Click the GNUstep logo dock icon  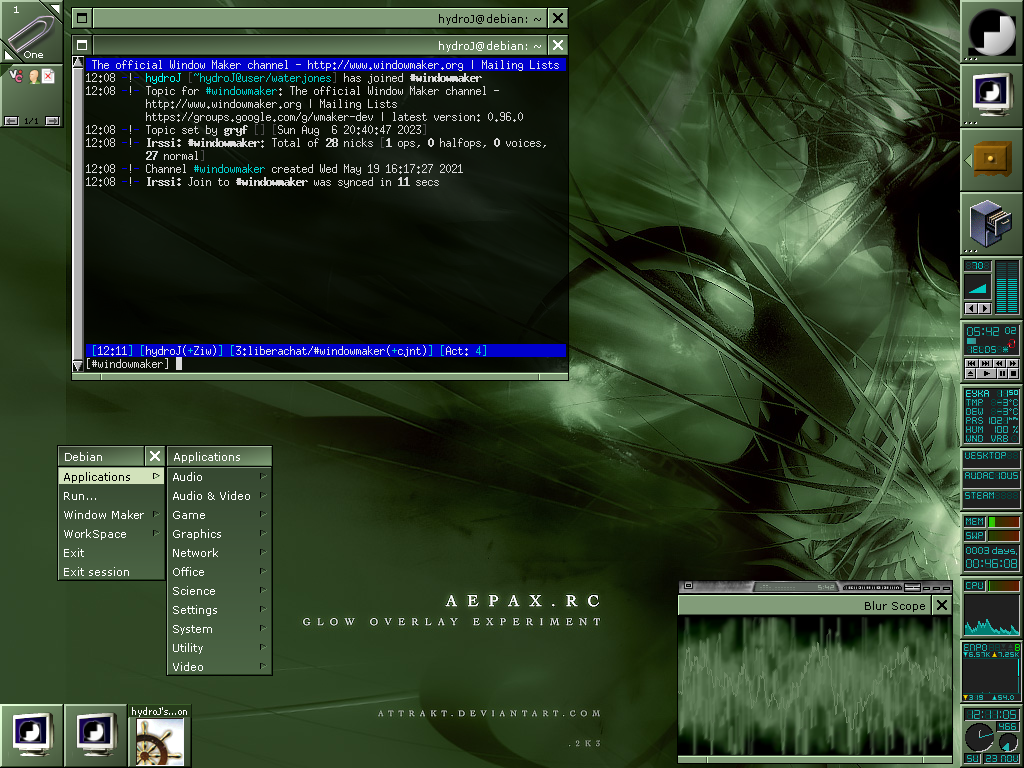click(991, 32)
